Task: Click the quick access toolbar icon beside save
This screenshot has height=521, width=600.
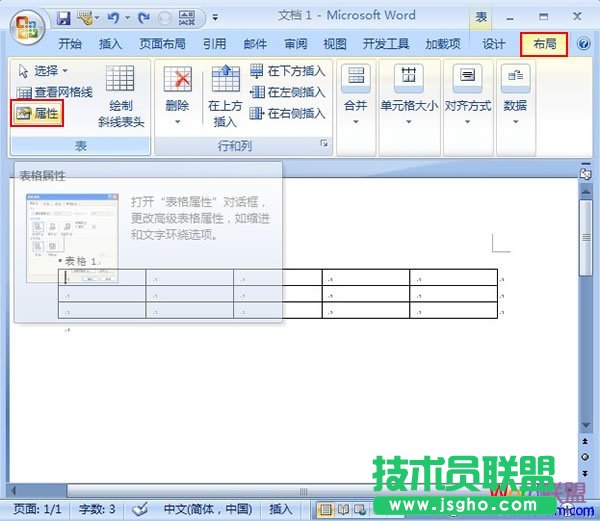Action: pyautogui.click(x=86, y=18)
